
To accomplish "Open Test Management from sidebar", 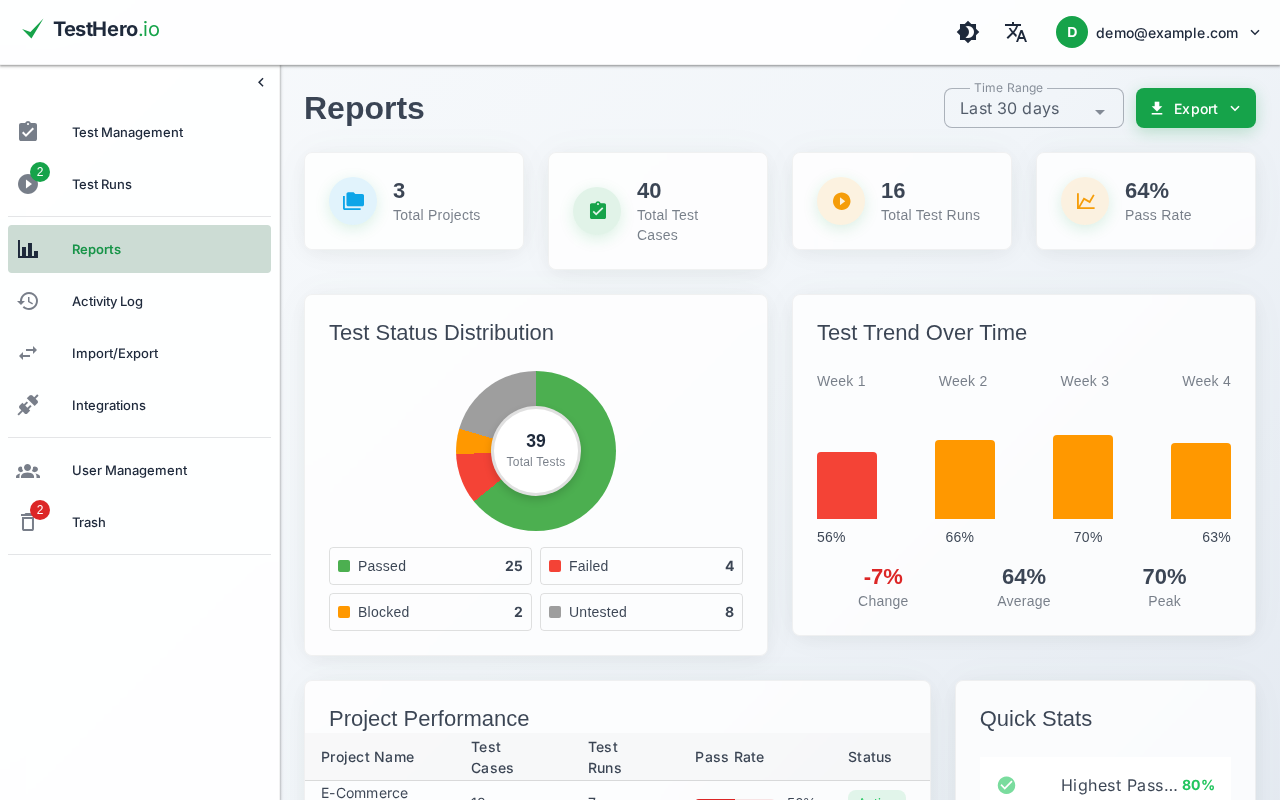I will (x=139, y=132).
